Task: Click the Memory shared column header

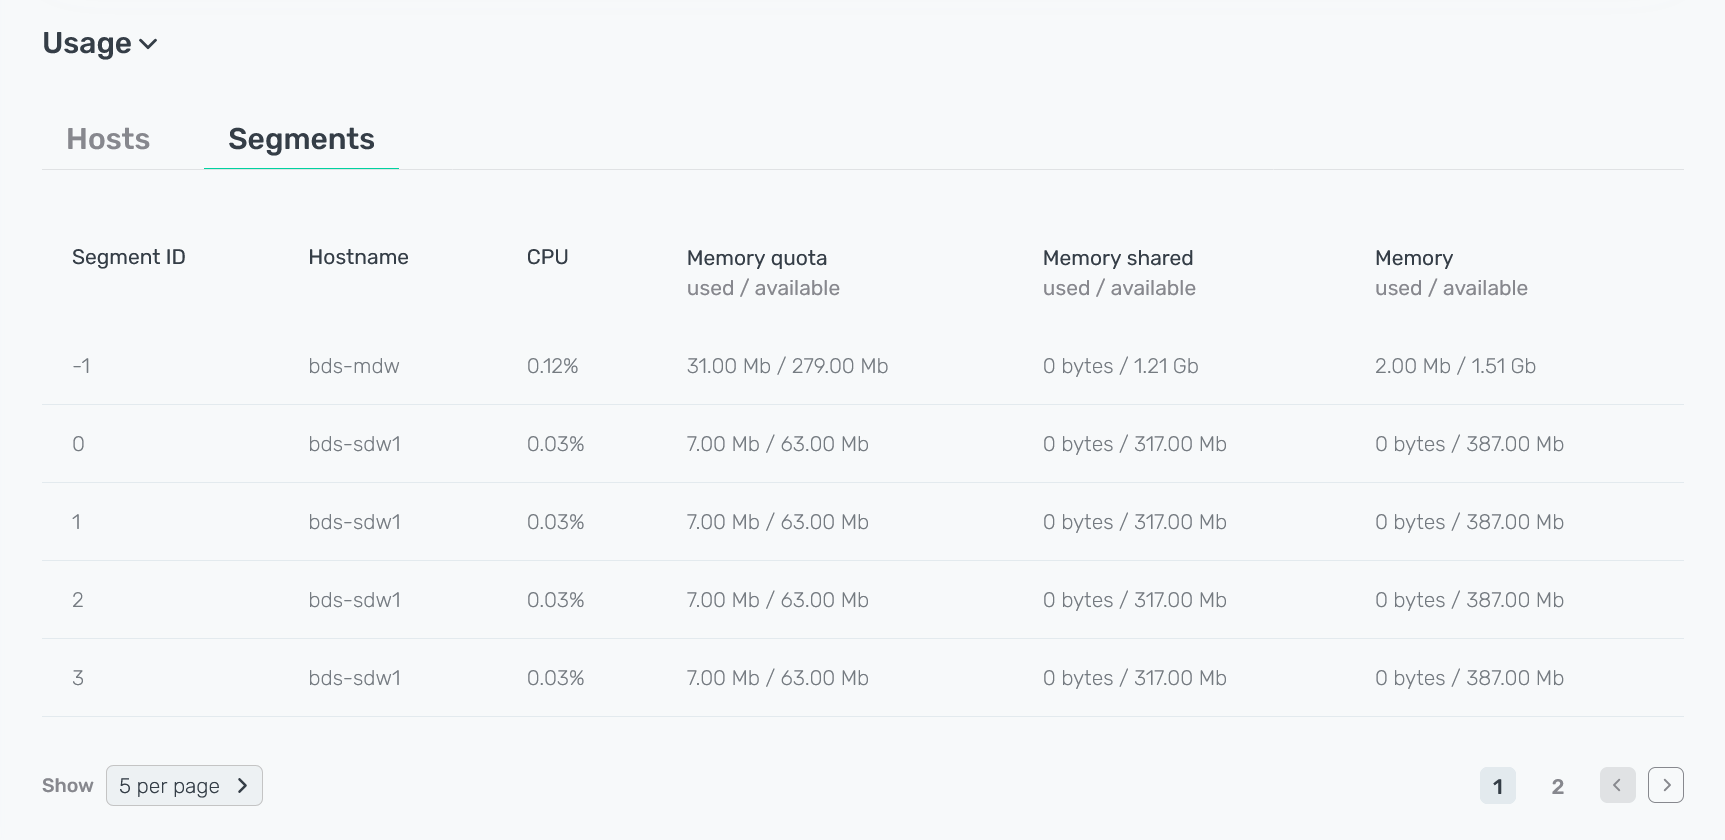Action: [x=1118, y=257]
